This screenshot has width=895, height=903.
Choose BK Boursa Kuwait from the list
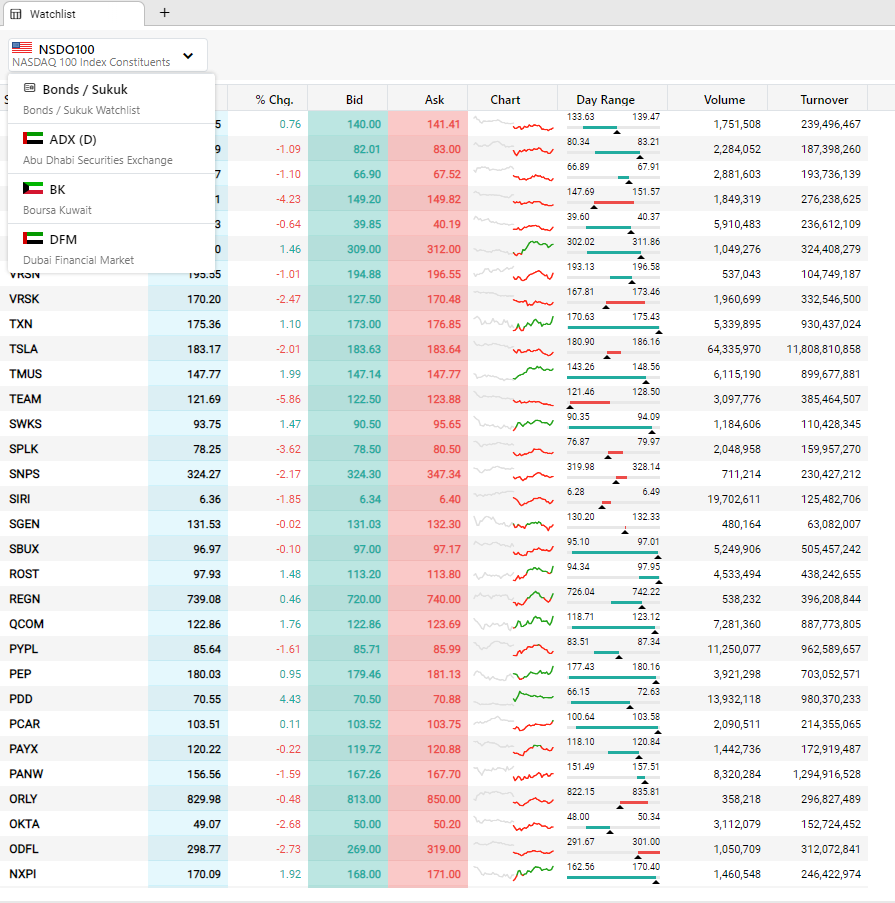(x=111, y=199)
